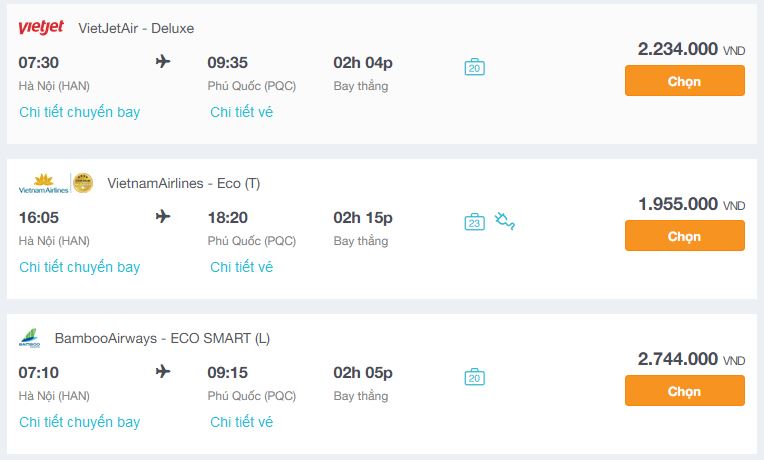Choose the VietJetAir Deluxe flight for 2.234.000
The image size is (764, 460).
(685, 81)
